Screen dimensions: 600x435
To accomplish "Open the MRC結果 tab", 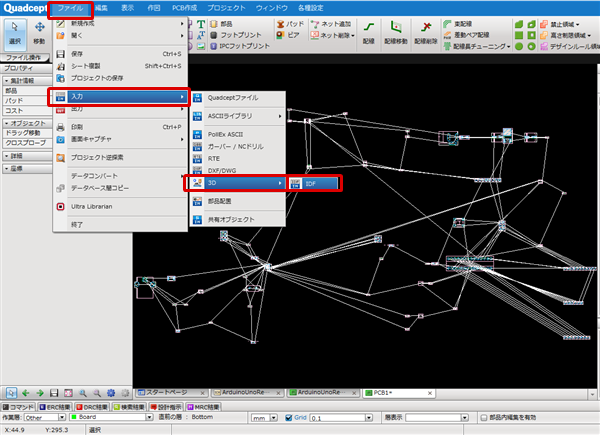I will [203, 407].
